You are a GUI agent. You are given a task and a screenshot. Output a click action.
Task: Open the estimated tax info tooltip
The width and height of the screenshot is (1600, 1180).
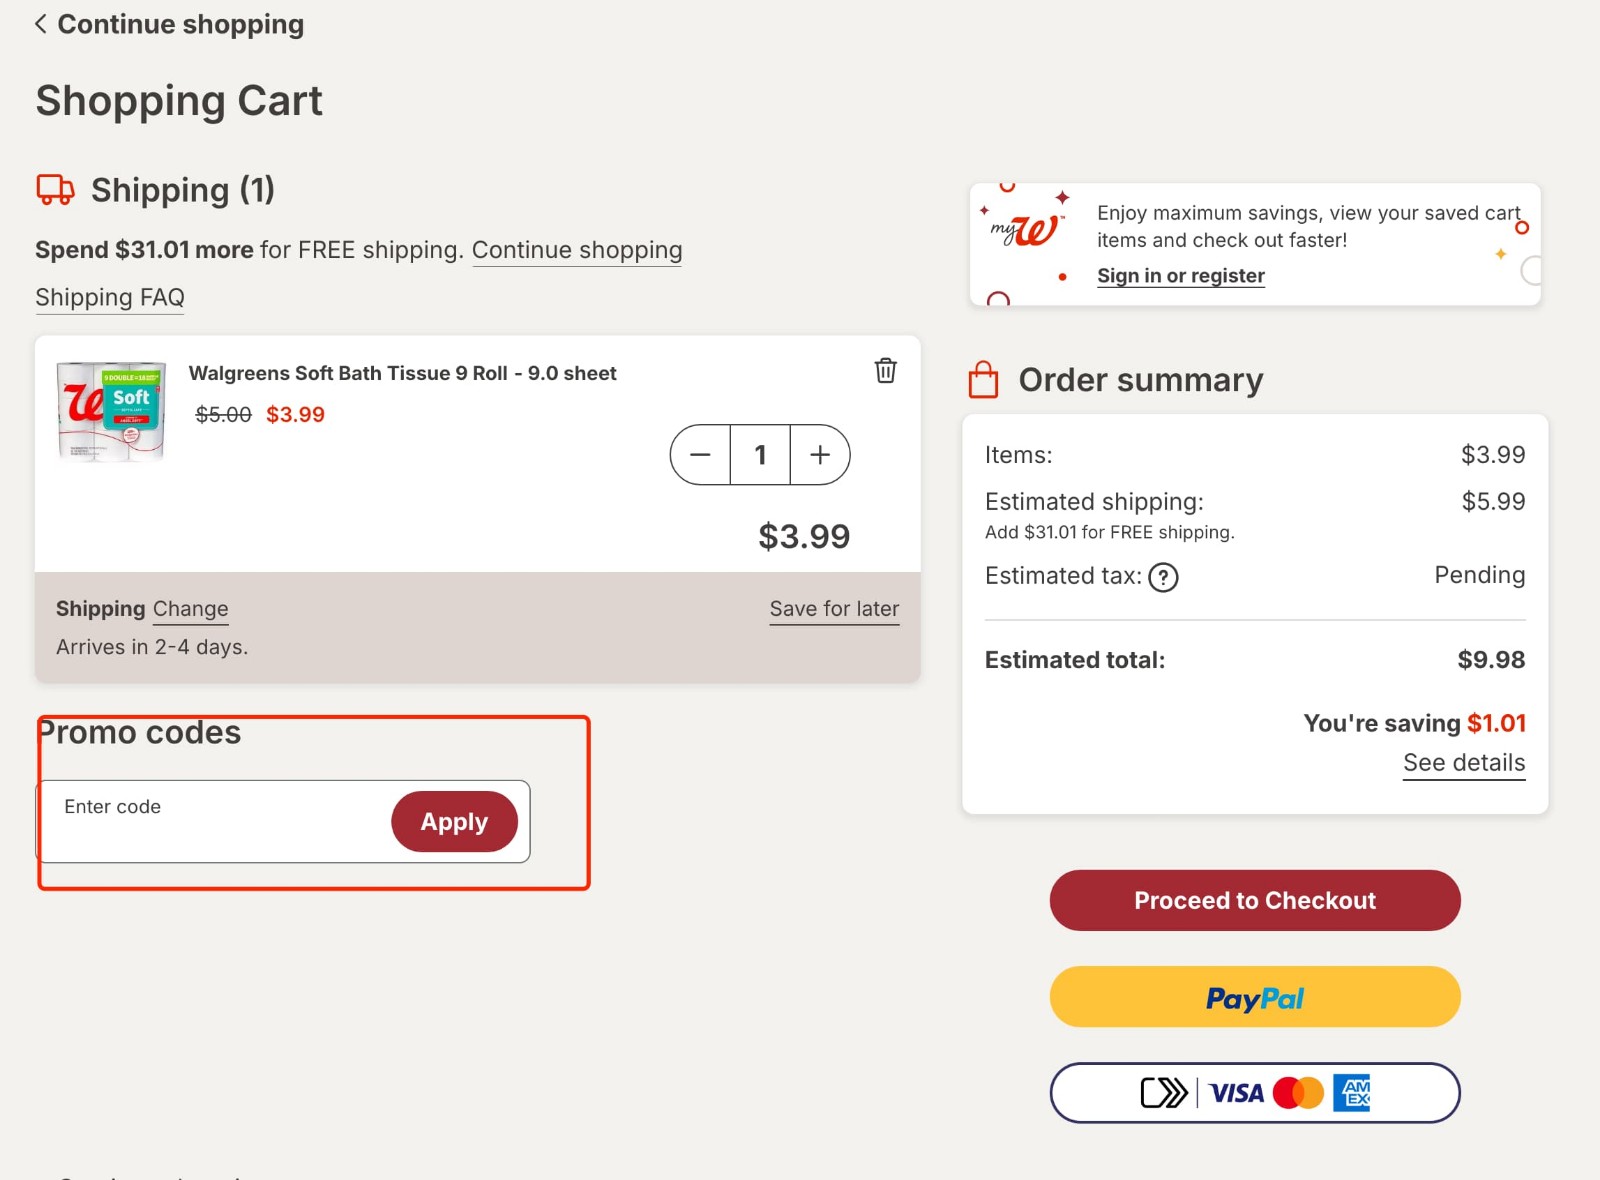[x=1163, y=577]
